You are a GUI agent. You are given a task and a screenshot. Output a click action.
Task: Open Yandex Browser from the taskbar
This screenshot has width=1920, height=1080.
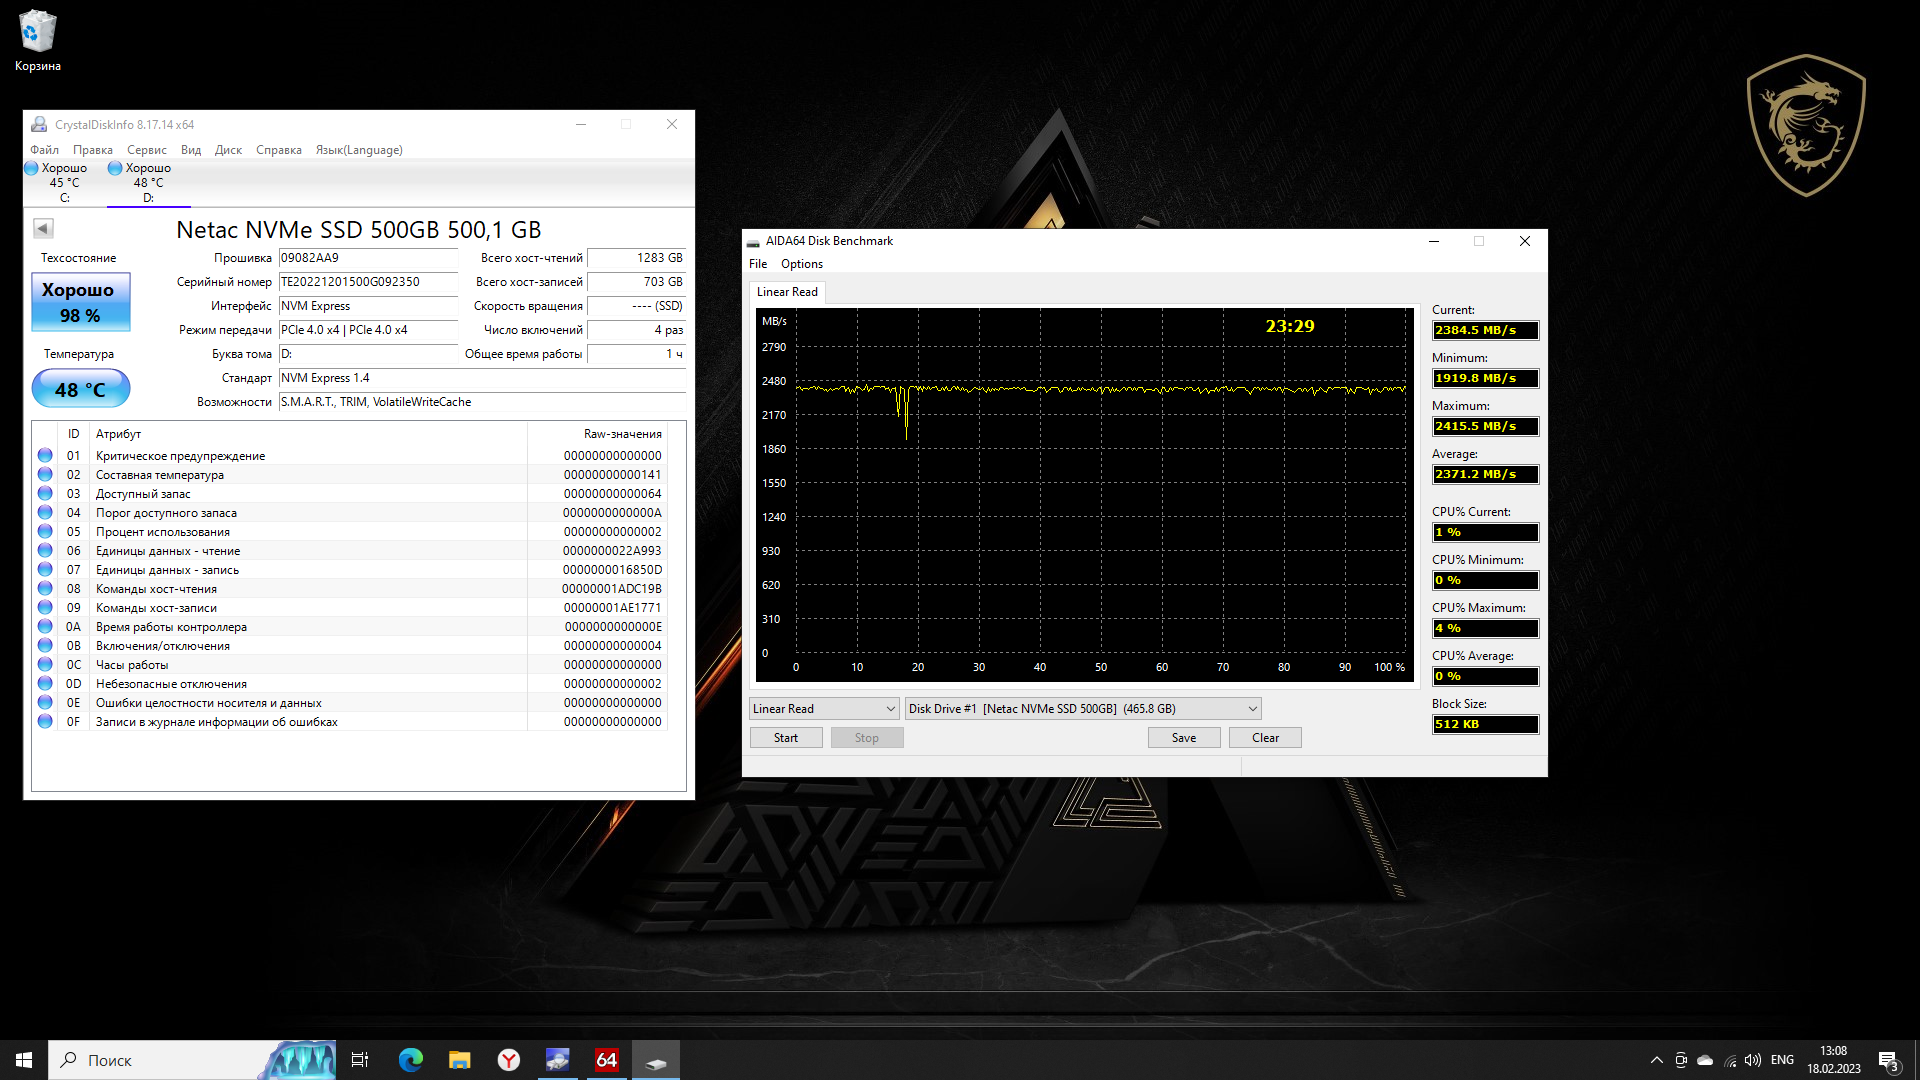coord(509,1060)
